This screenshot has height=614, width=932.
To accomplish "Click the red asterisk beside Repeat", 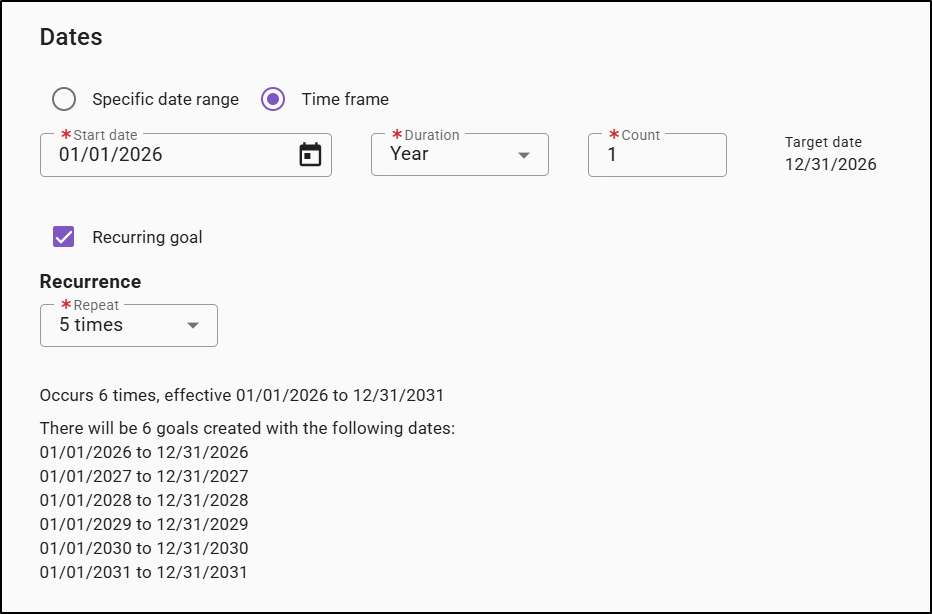I will (x=66, y=305).
